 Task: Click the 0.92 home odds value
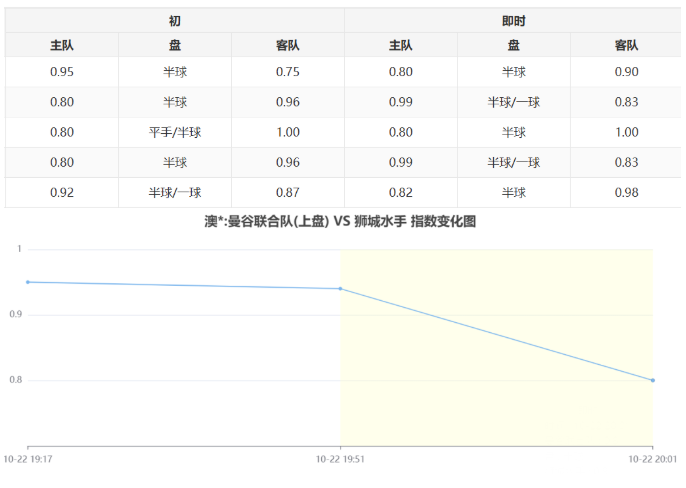62,193
